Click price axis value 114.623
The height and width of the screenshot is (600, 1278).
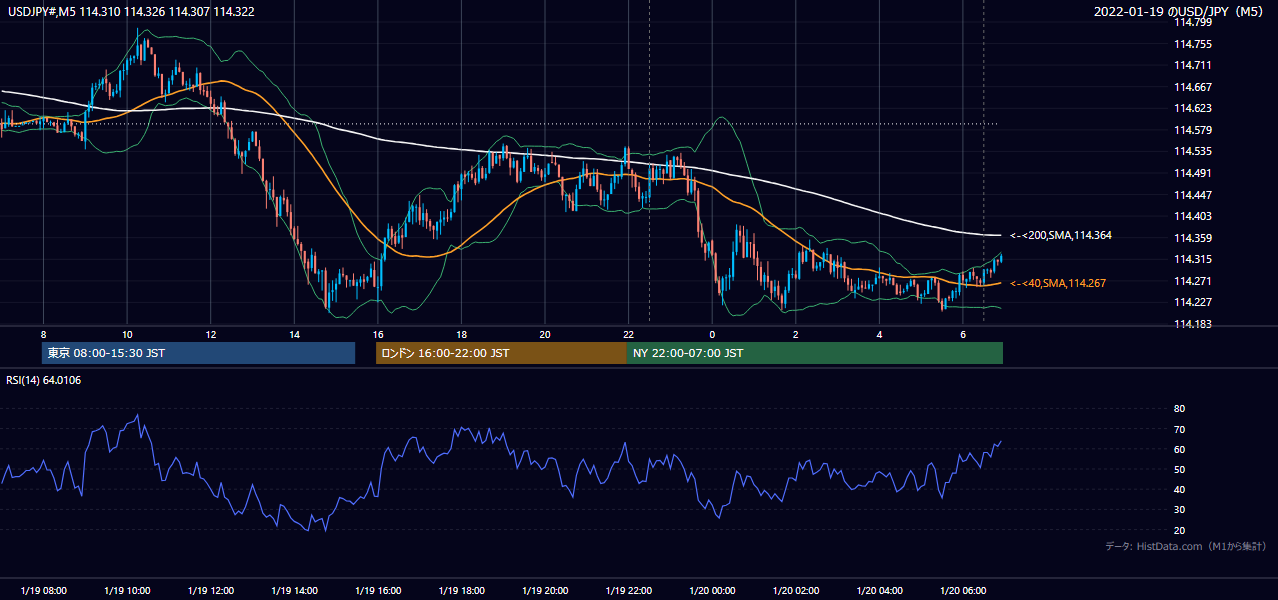pos(1193,108)
